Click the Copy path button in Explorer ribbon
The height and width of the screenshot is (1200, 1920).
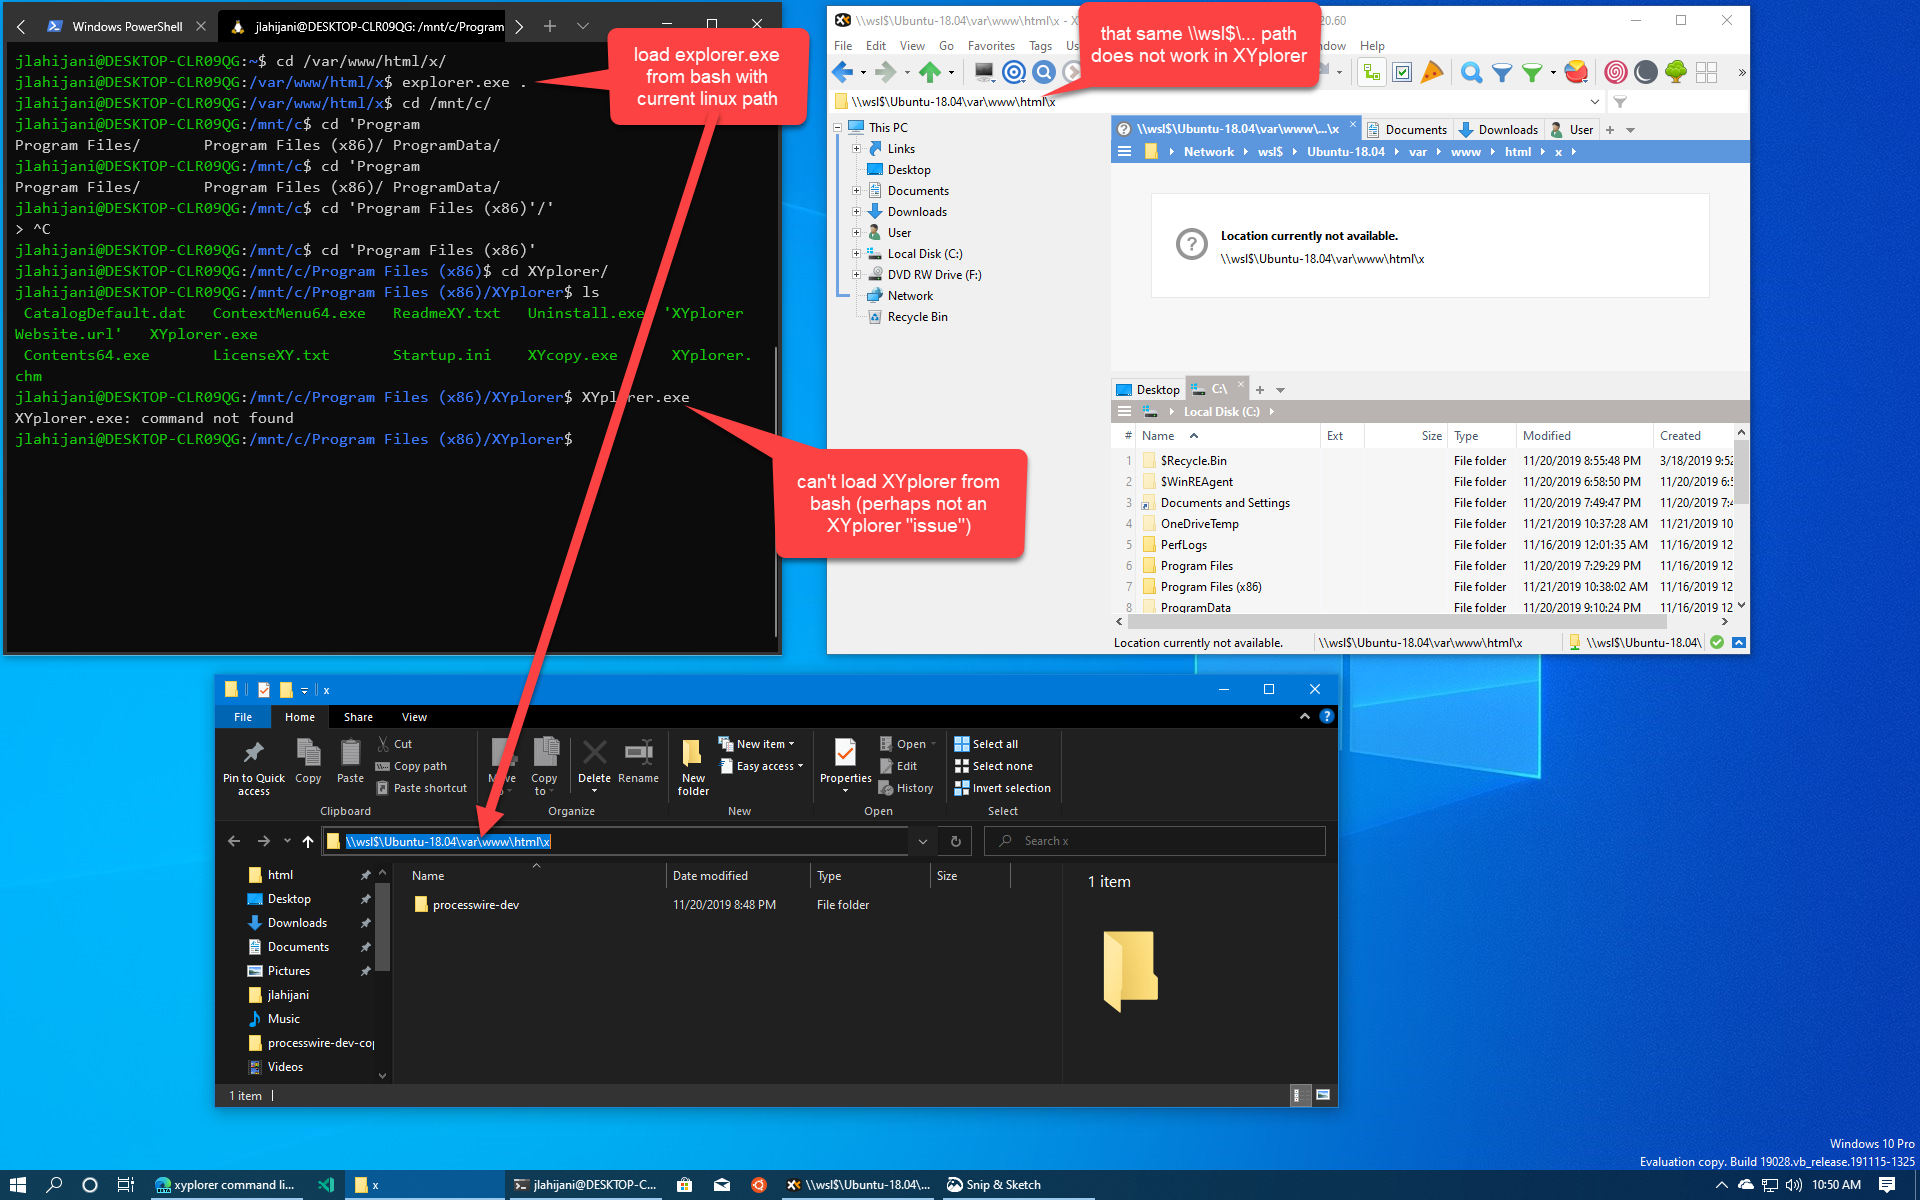(x=411, y=766)
